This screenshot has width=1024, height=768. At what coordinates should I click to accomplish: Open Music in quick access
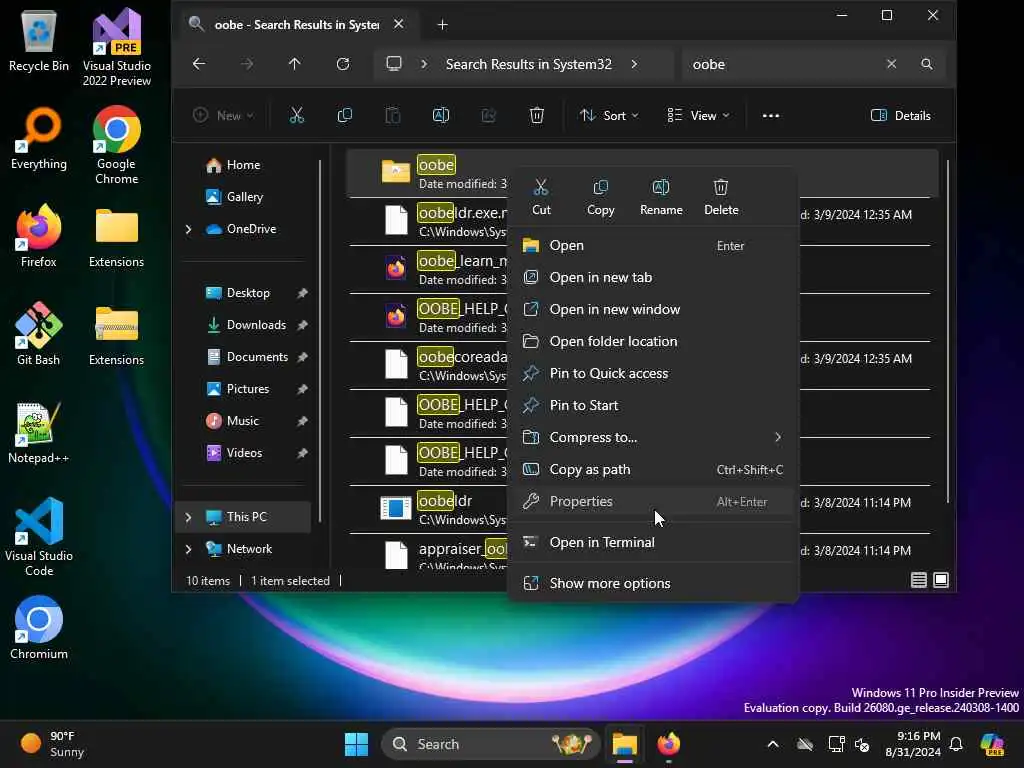coord(242,421)
